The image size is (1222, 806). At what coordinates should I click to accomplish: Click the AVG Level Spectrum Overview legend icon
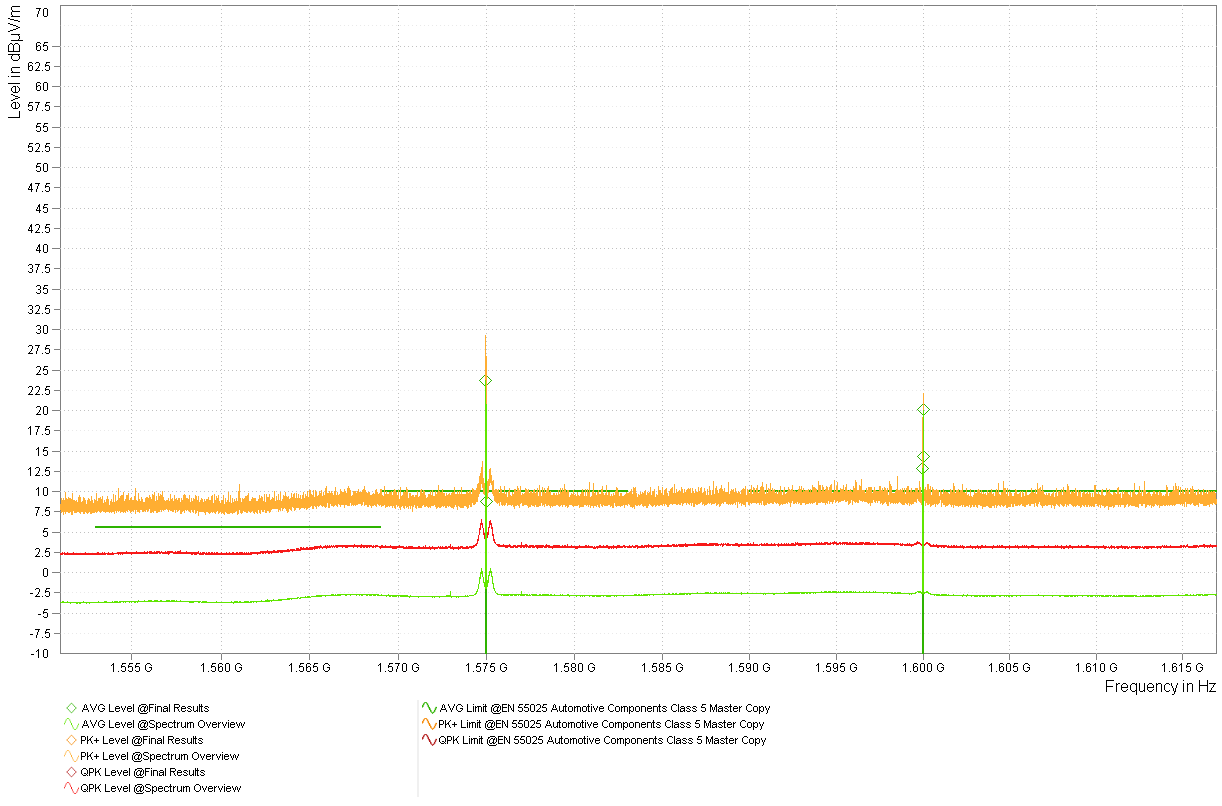pos(71,724)
